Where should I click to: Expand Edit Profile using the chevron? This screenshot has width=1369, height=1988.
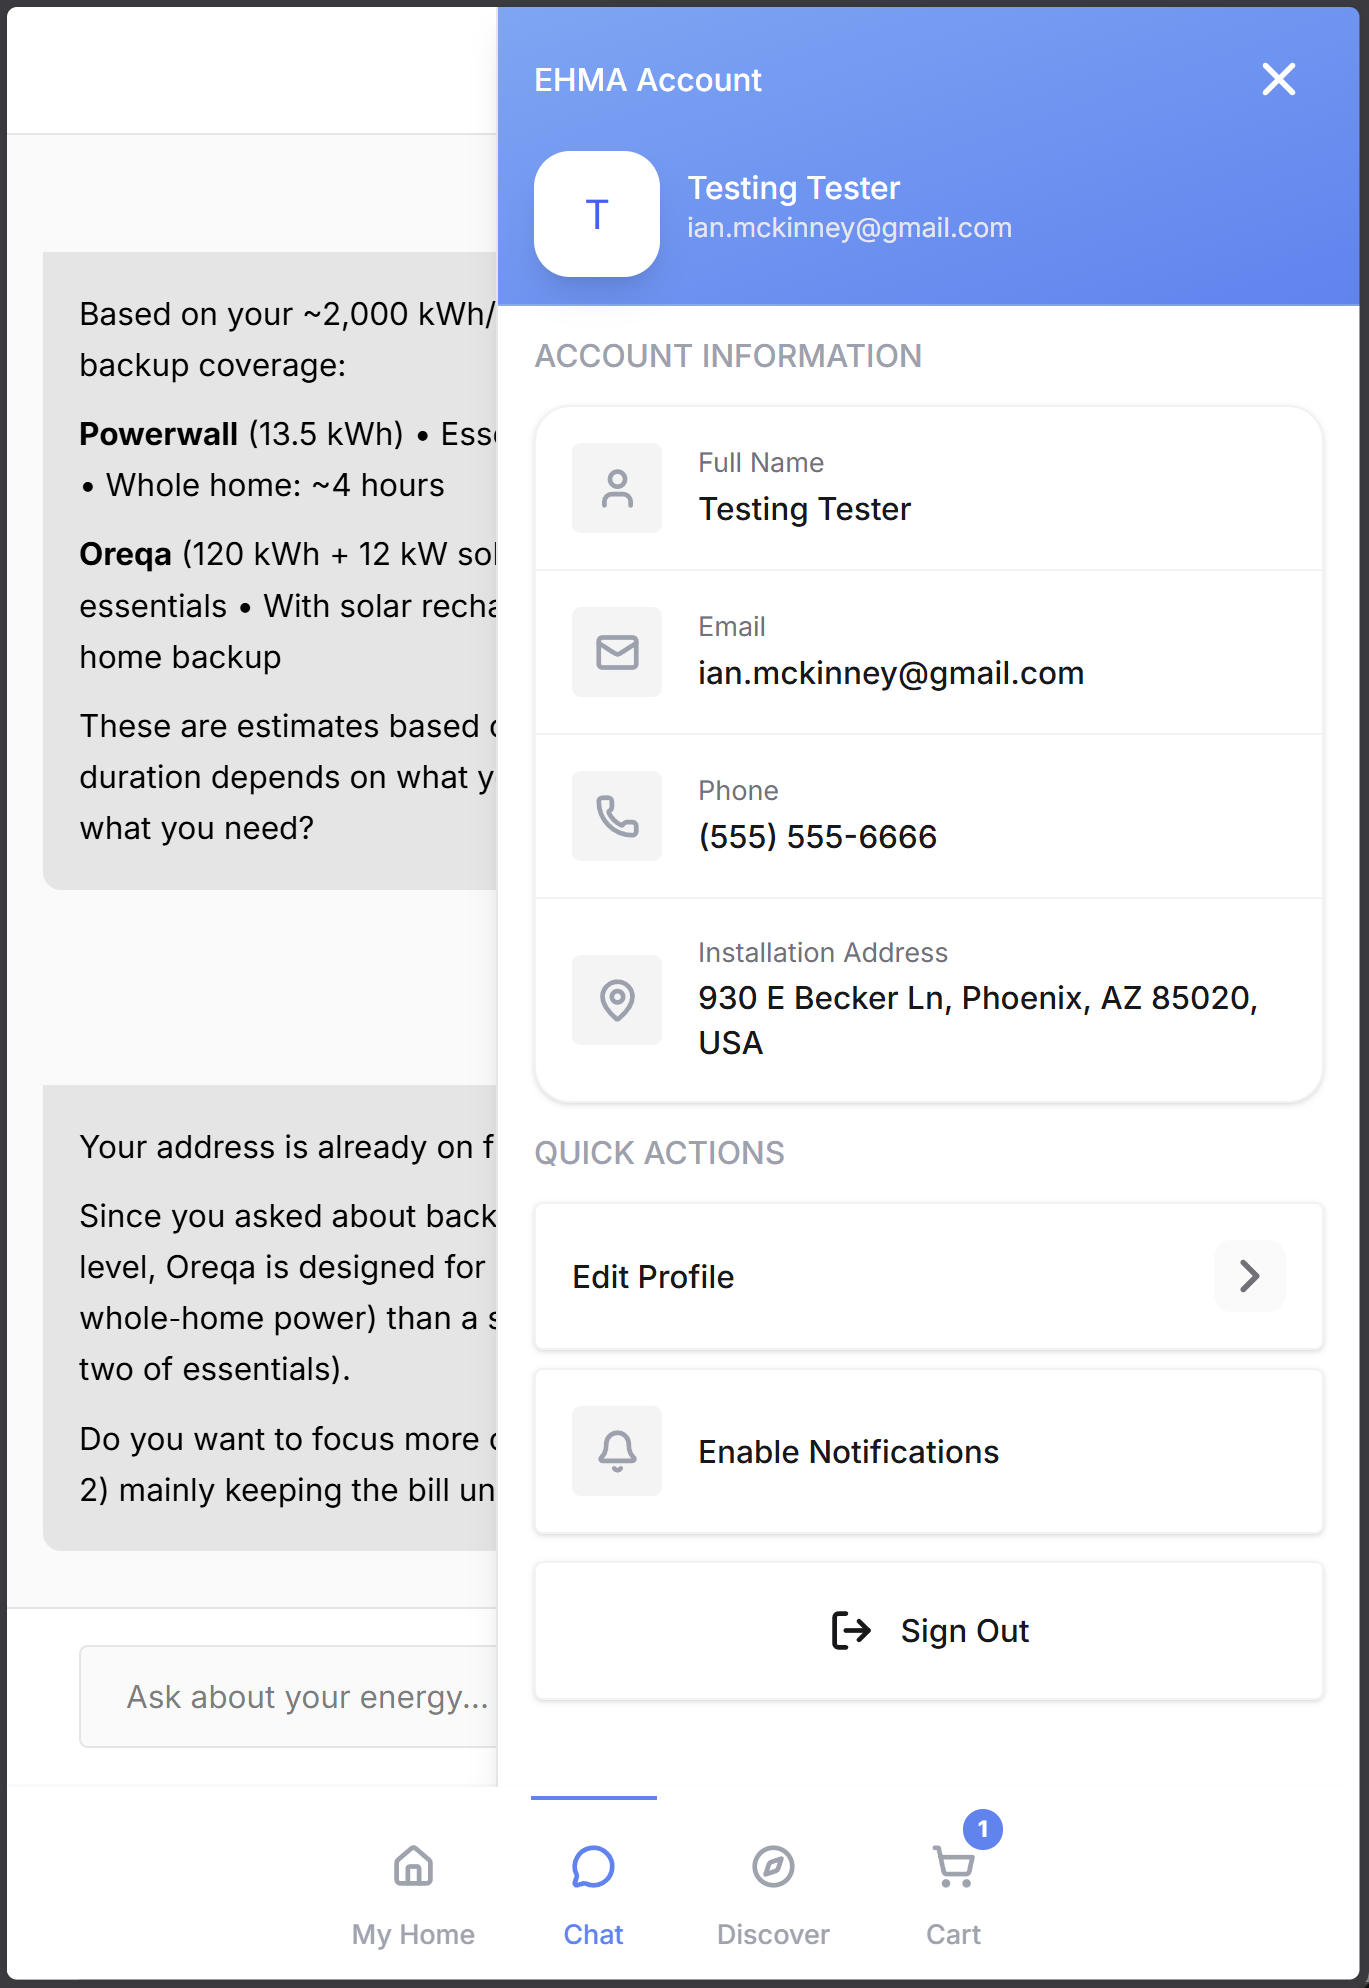click(x=1249, y=1276)
